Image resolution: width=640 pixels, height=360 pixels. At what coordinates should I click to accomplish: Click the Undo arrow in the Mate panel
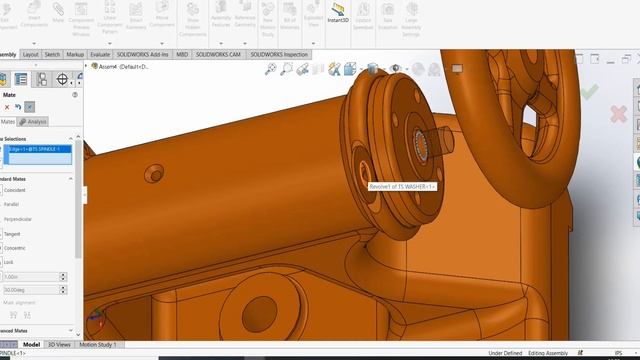pyautogui.click(x=18, y=107)
